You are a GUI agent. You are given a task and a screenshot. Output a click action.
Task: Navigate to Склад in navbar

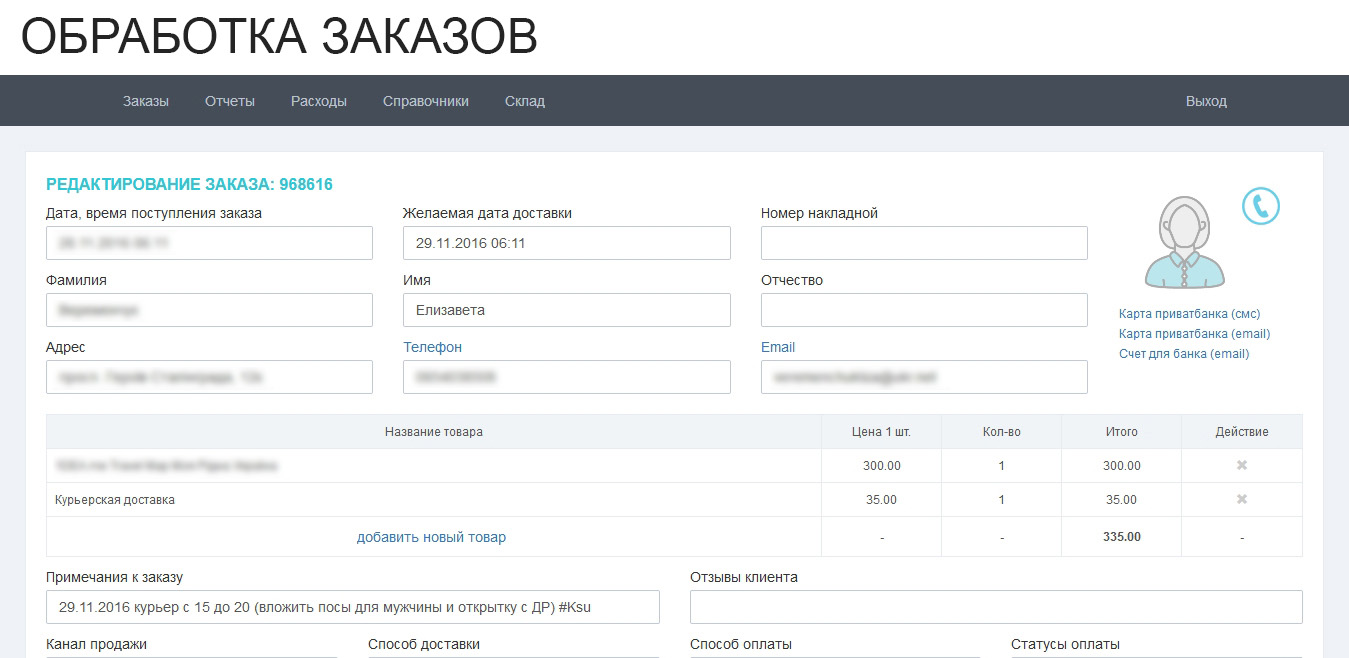pos(525,101)
